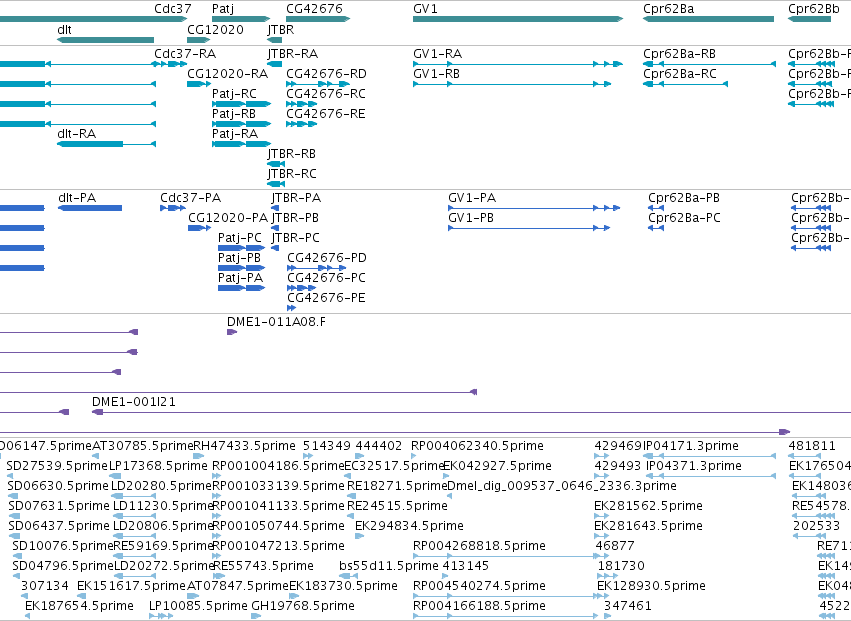
Task: Select the CG42676-PD protein label
Action: tap(327, 257)
